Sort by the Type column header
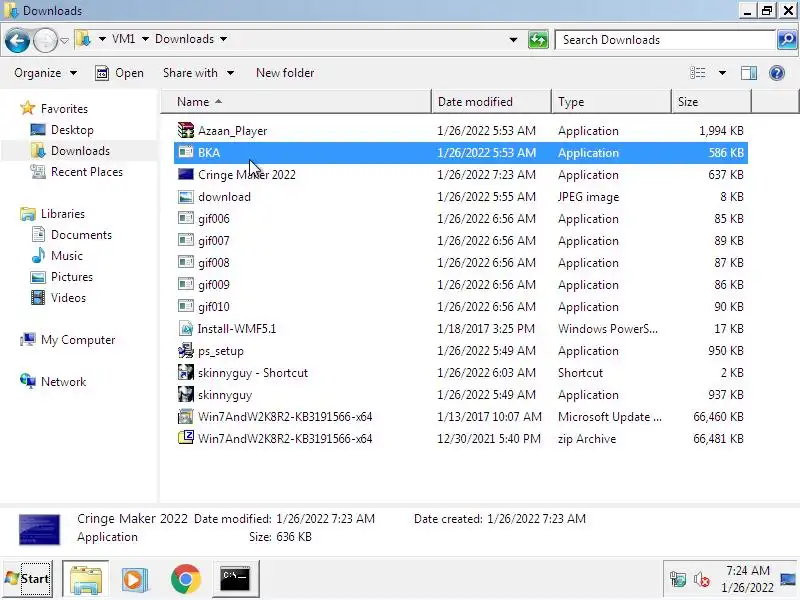 [x=611, y=102]
